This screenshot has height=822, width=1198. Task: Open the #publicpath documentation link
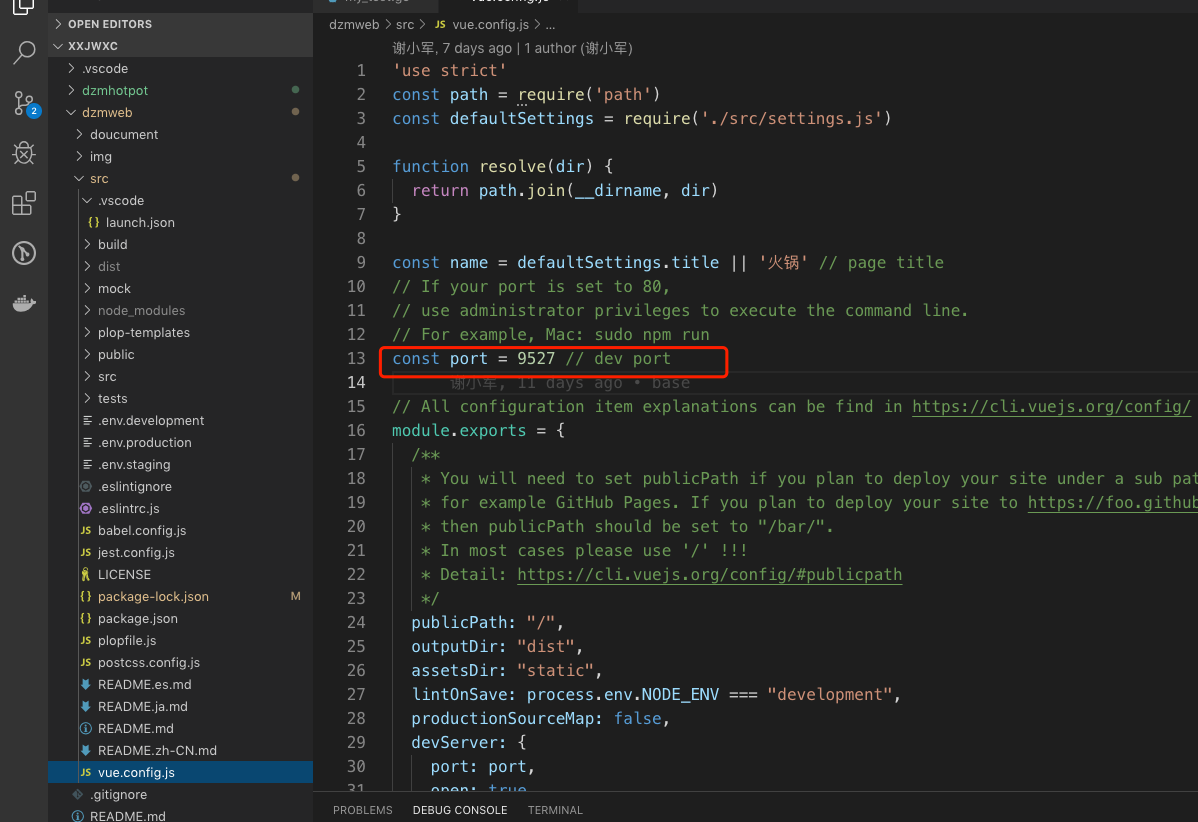coord(710,574)
